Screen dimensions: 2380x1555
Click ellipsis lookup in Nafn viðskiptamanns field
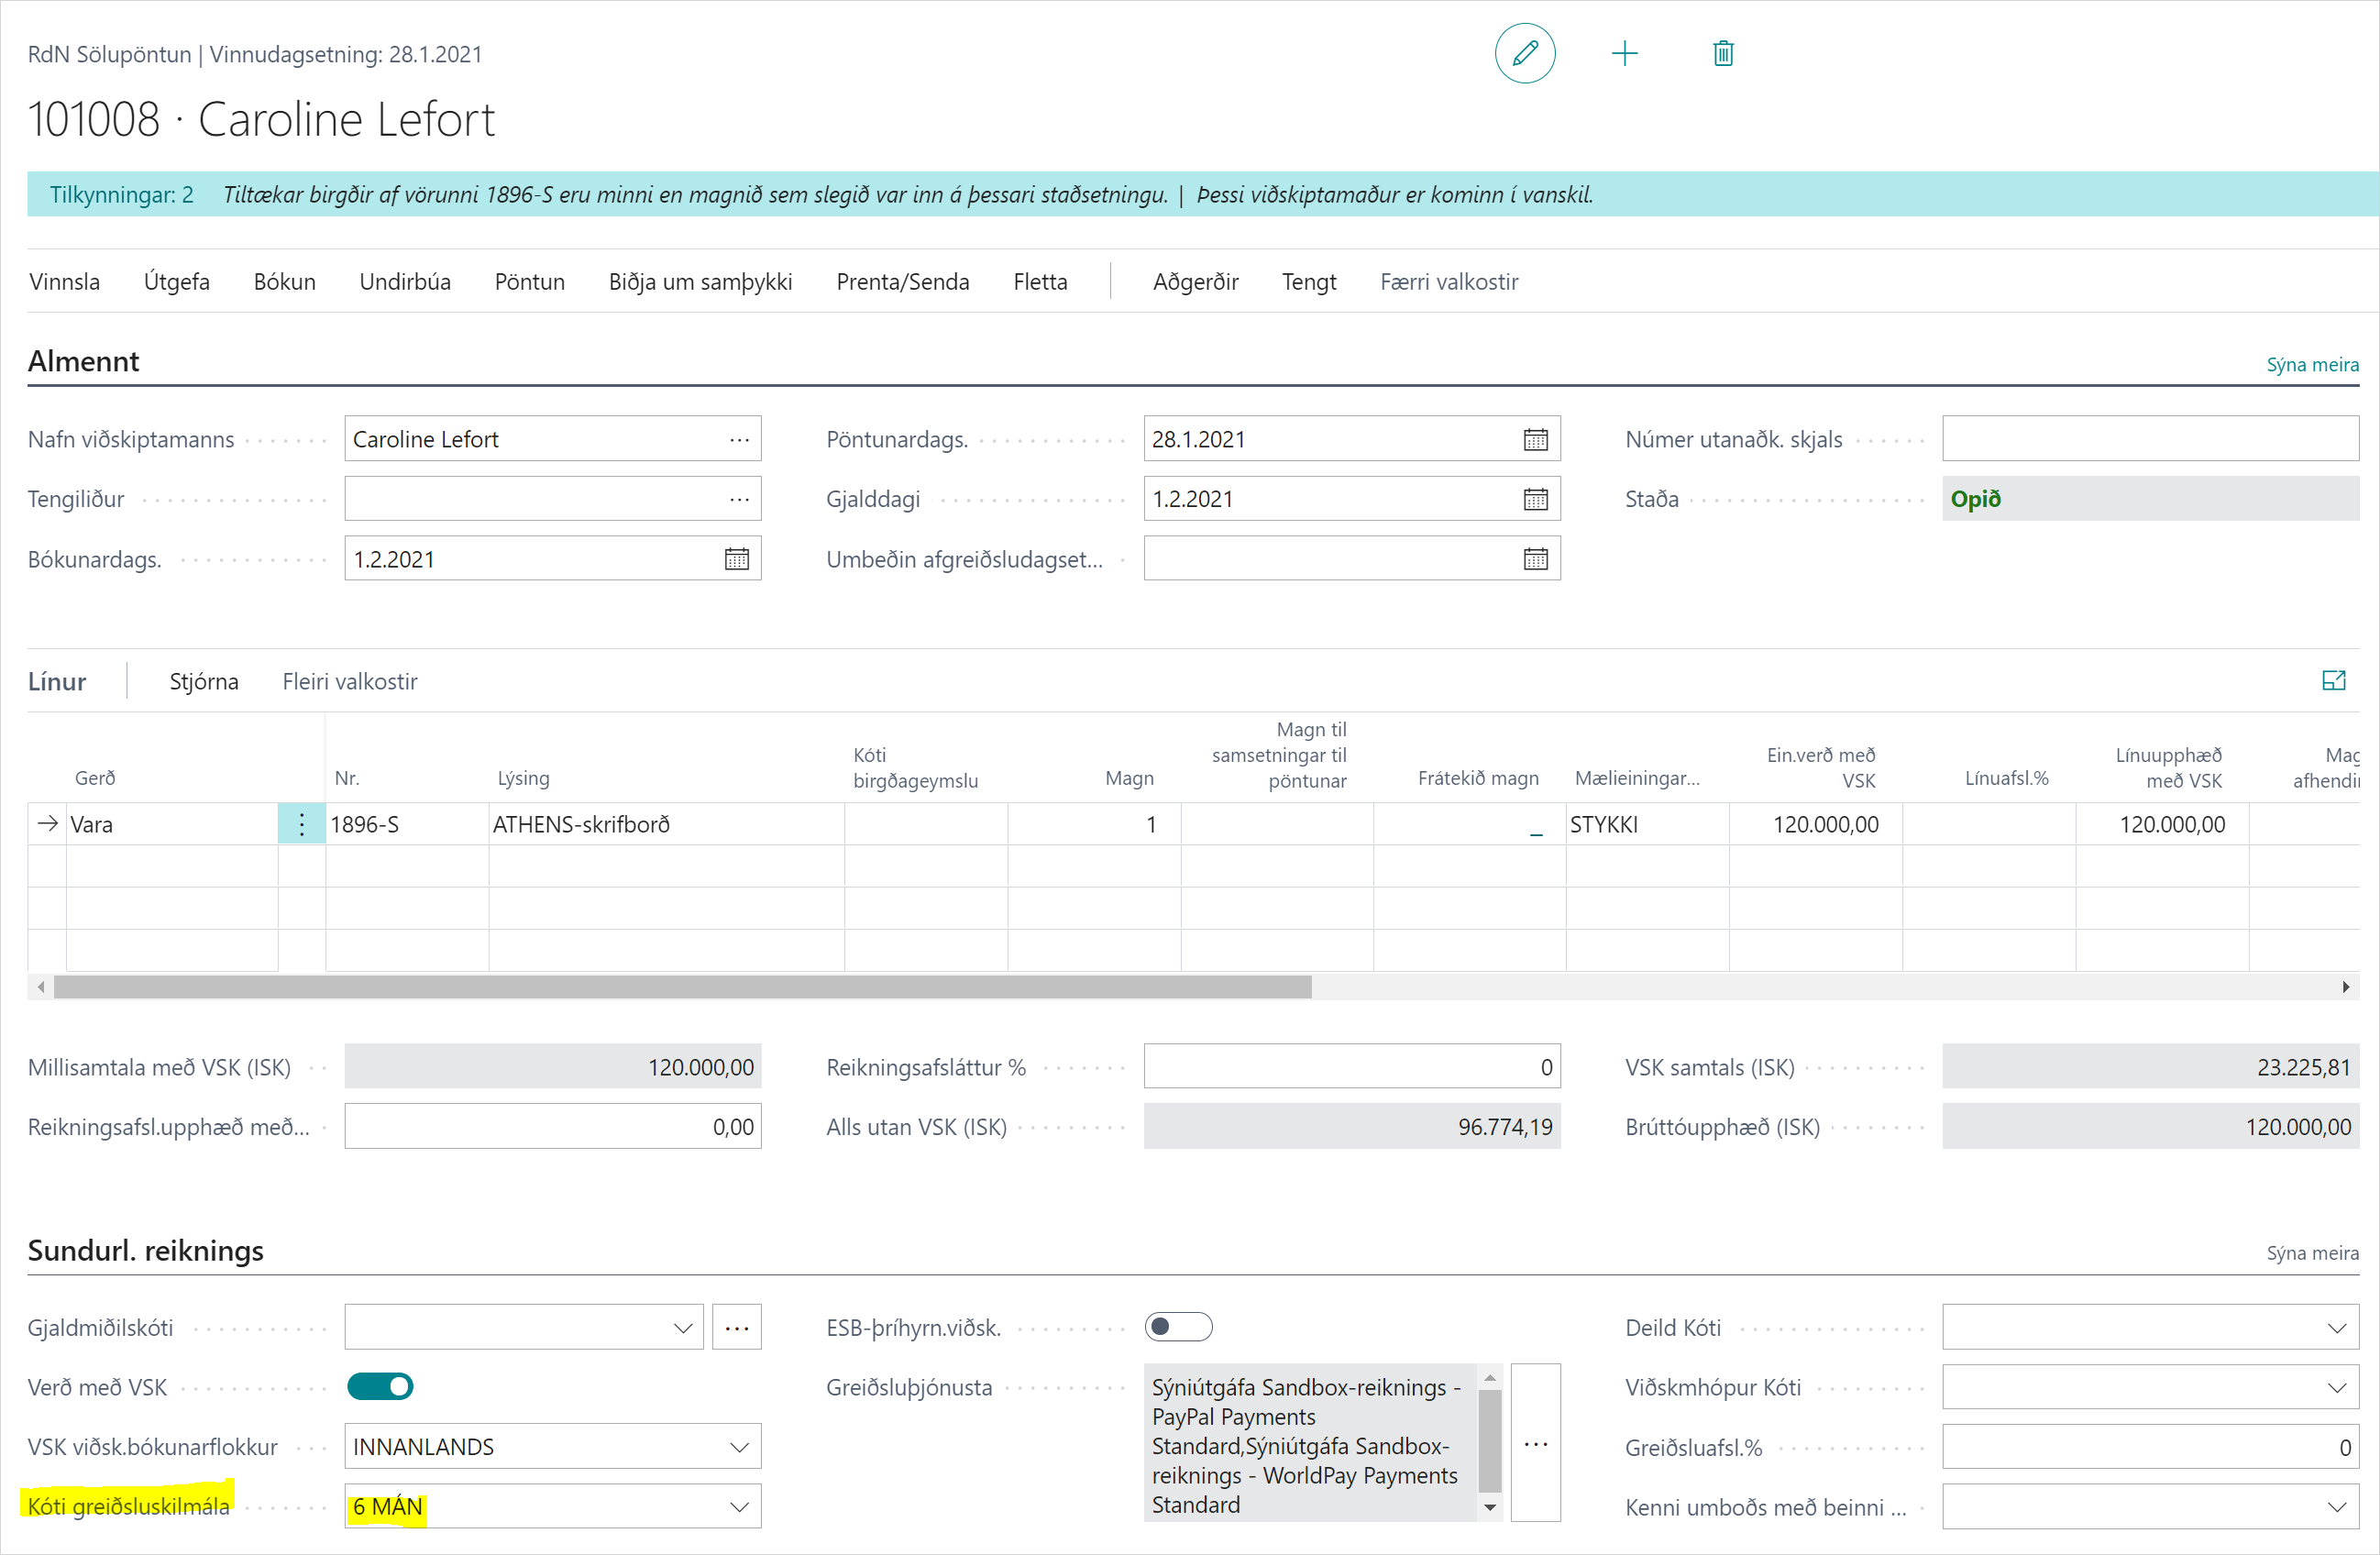[x=739, y=440]
